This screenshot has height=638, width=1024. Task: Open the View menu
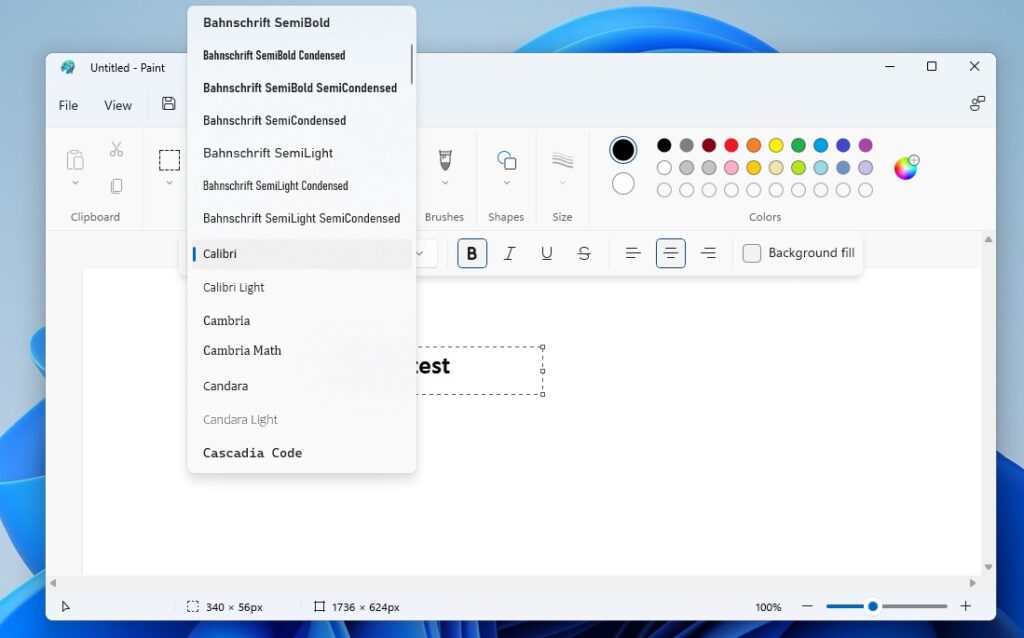(118, 105)
